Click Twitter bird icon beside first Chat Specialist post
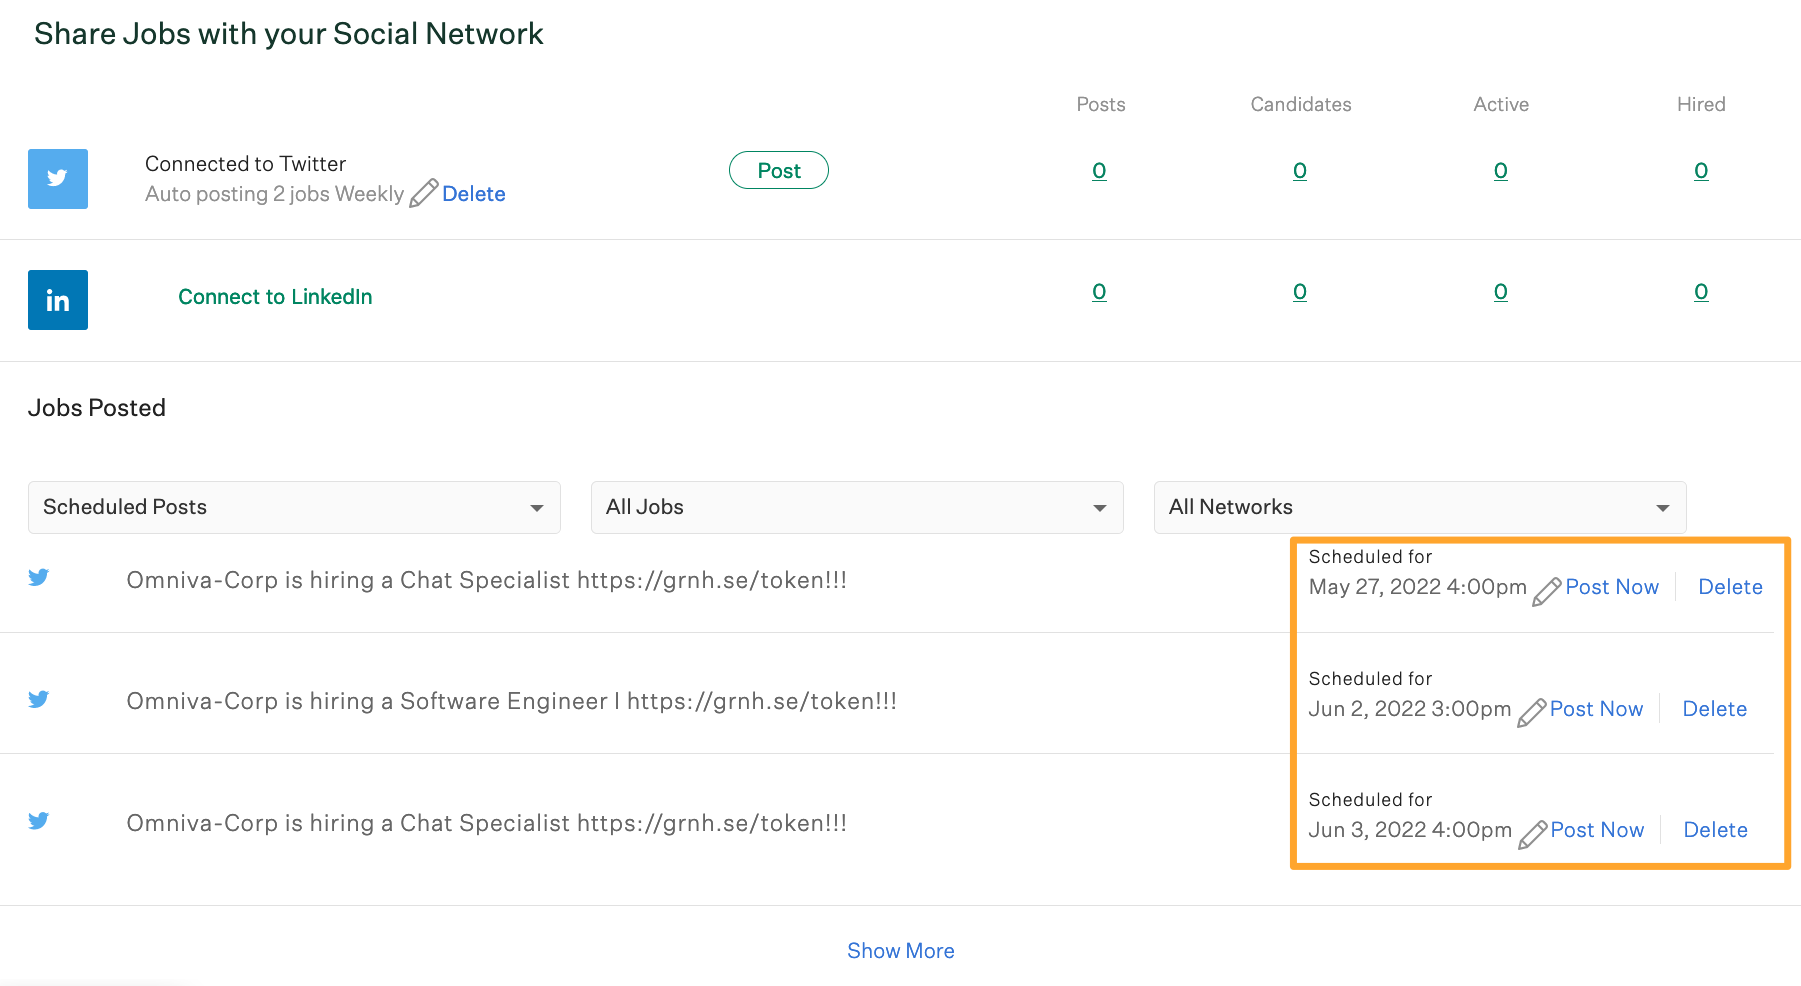1801x986 pixels. pyautogui.click(x=39, y=578)
